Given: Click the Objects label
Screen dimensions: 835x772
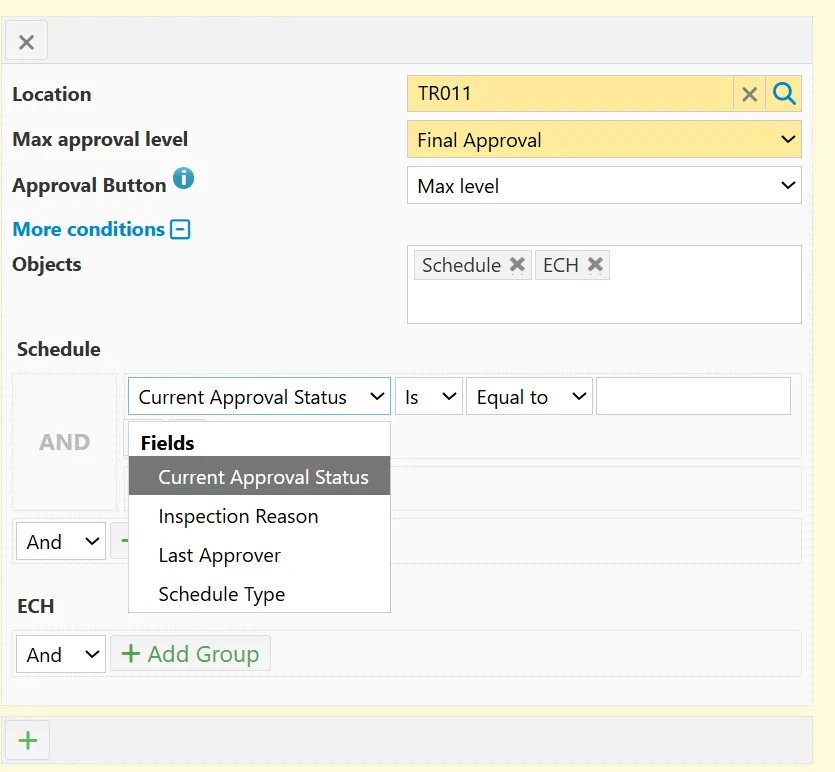Looking at the screenshot, I should (x=47, y=265).
